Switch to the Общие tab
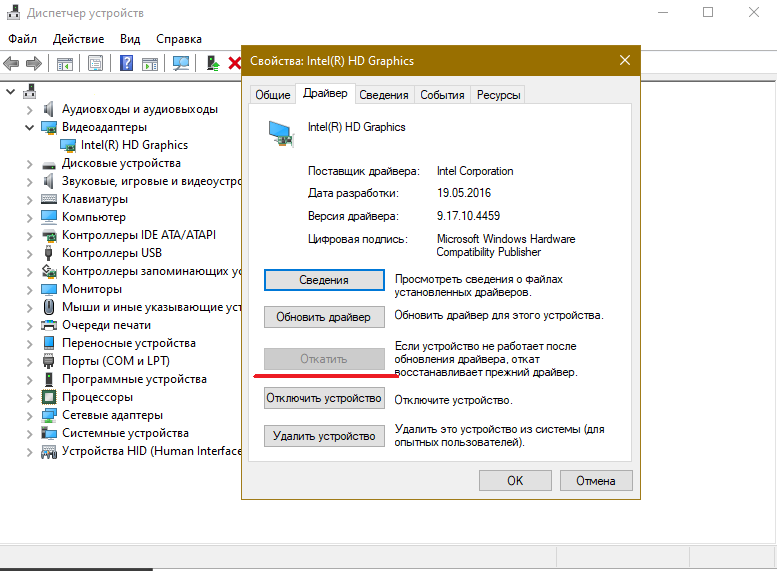The width and height of the screenshot is (777, 571). click(273, 95)
